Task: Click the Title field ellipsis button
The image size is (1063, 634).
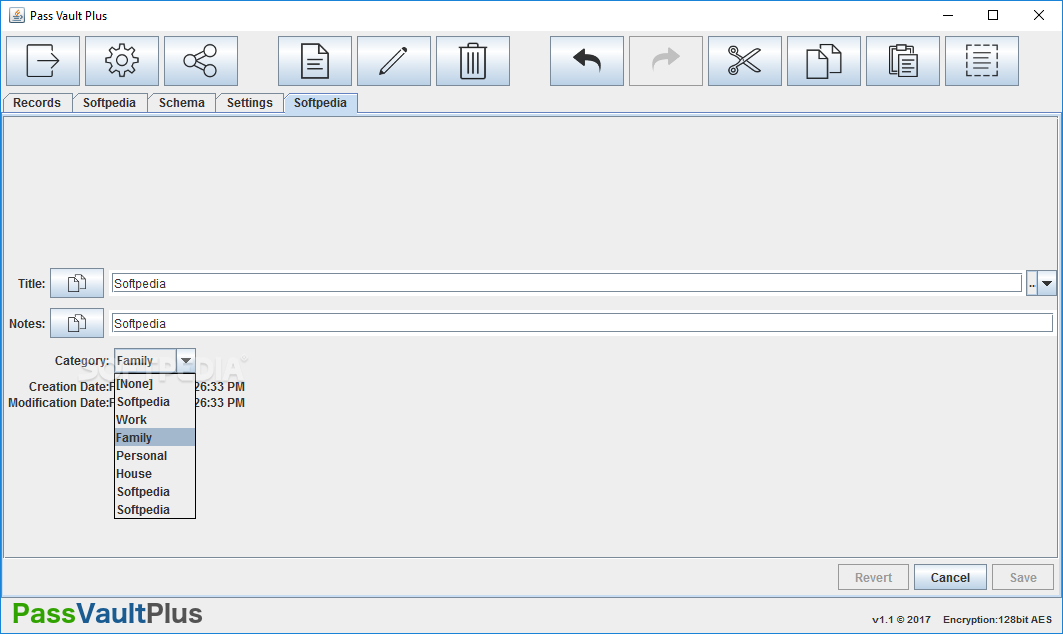Action: (1032, 283)
